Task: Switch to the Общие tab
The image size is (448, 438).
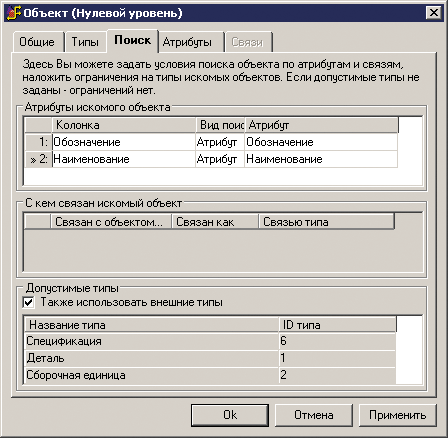Action: click(x=37, y=42)
